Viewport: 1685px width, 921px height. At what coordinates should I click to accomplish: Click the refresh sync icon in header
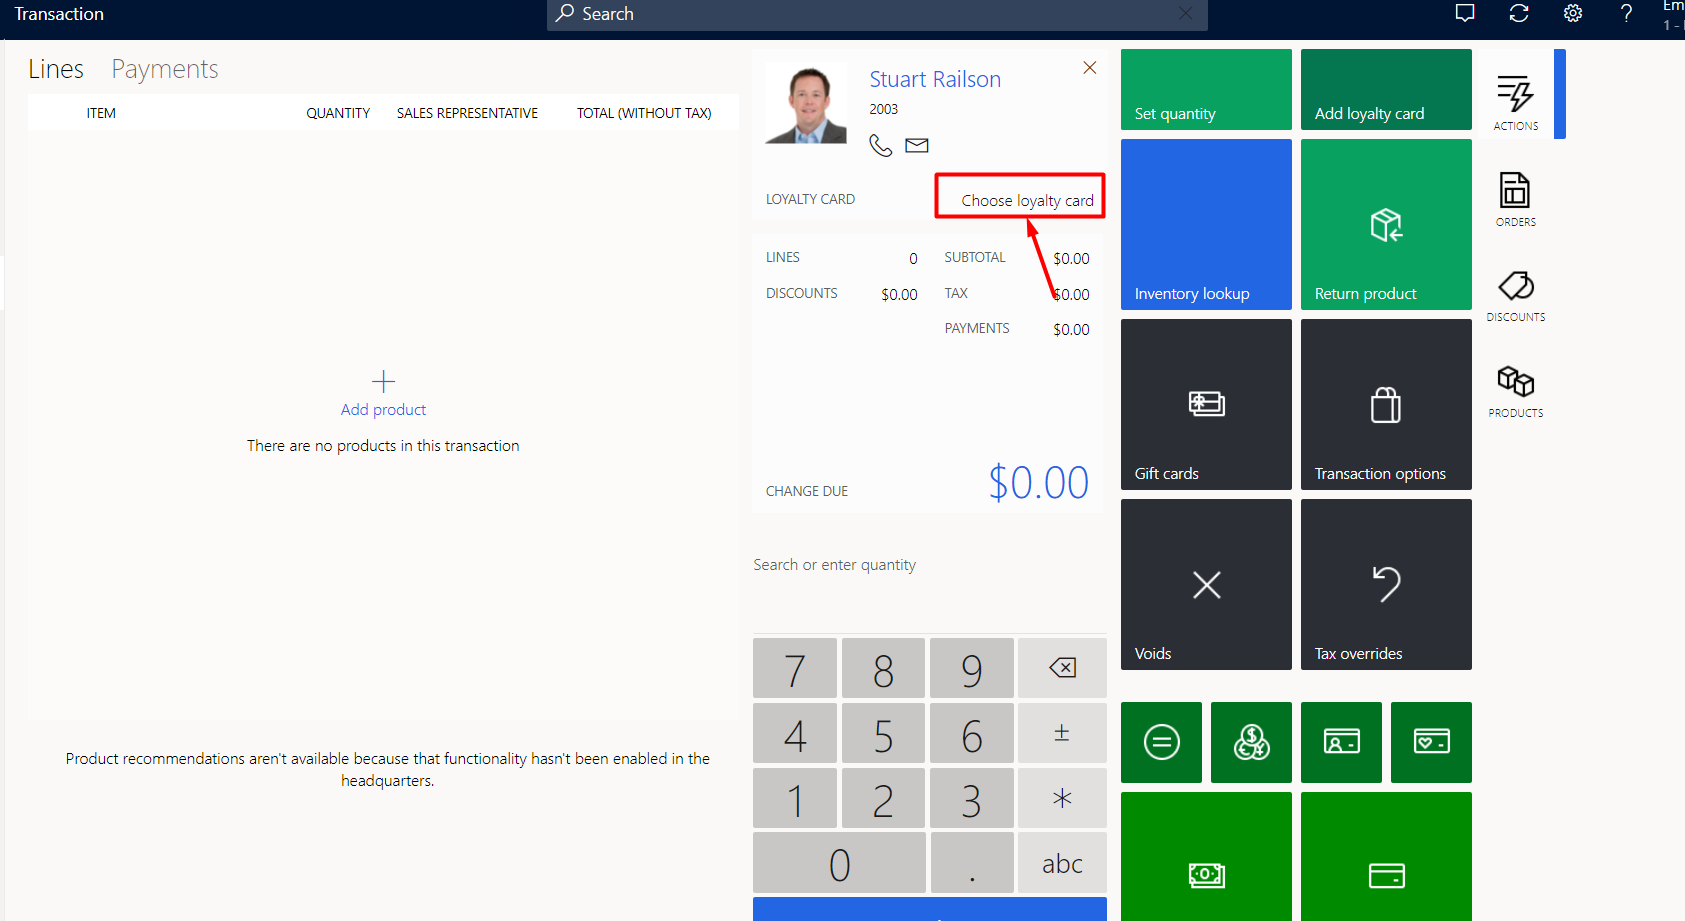pos(1519,14)
